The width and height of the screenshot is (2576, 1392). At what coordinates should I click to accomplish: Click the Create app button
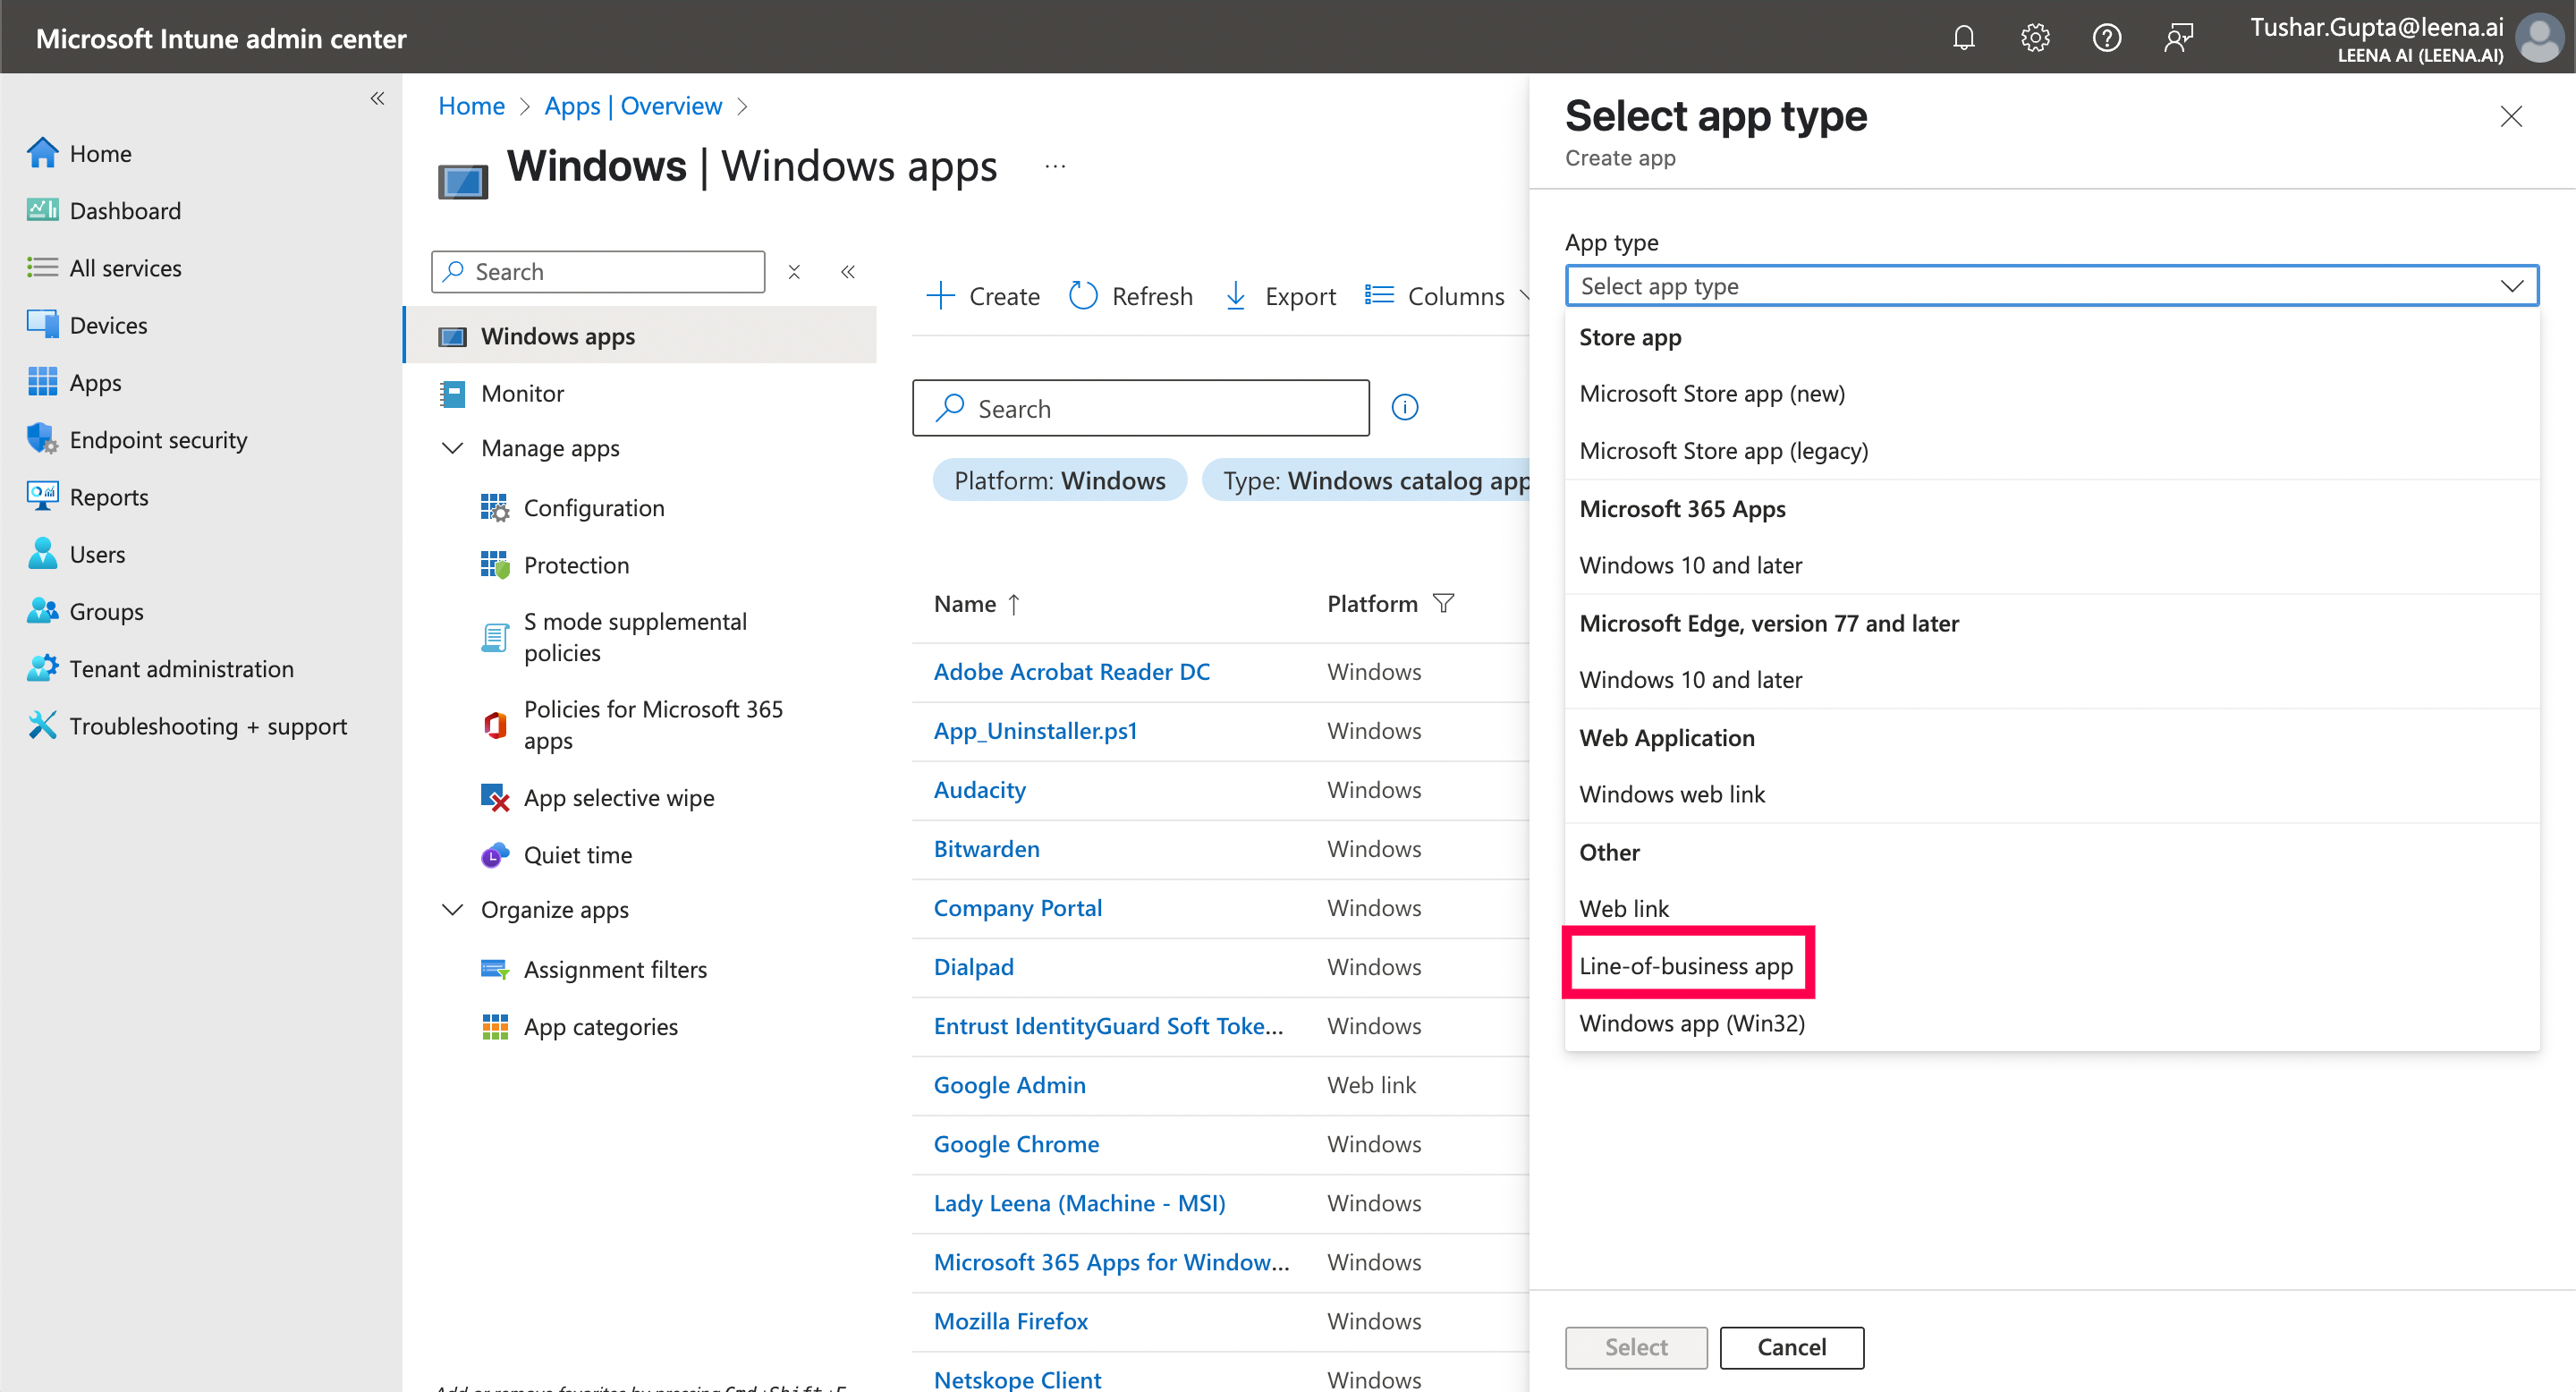(x=983, y=296)
